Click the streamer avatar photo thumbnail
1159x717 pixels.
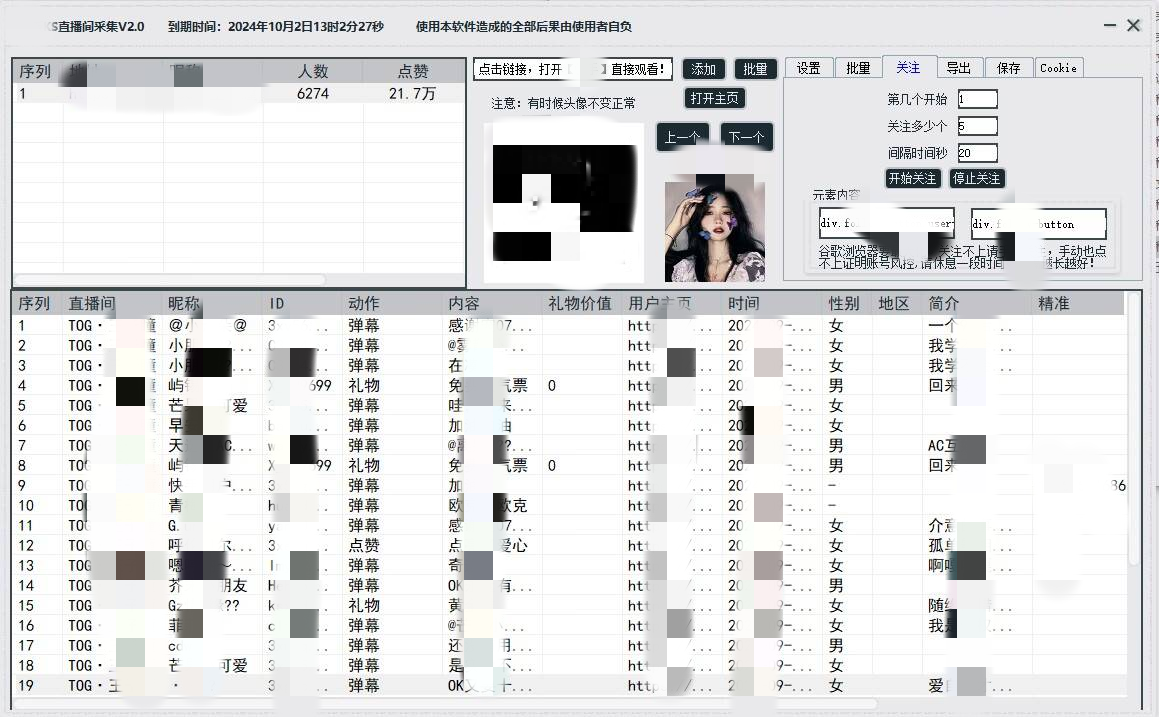pyautogui.click(x=714, y=231)
